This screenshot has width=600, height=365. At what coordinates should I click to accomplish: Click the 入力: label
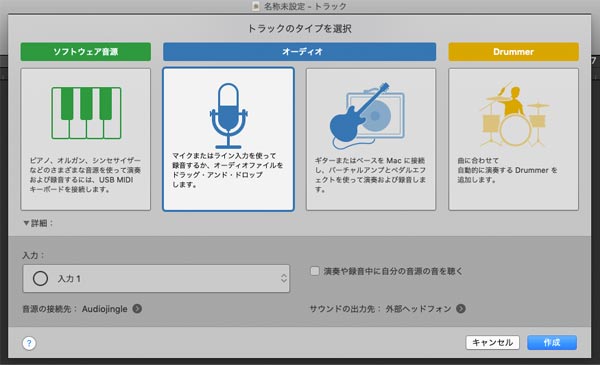tap(33, 256)
